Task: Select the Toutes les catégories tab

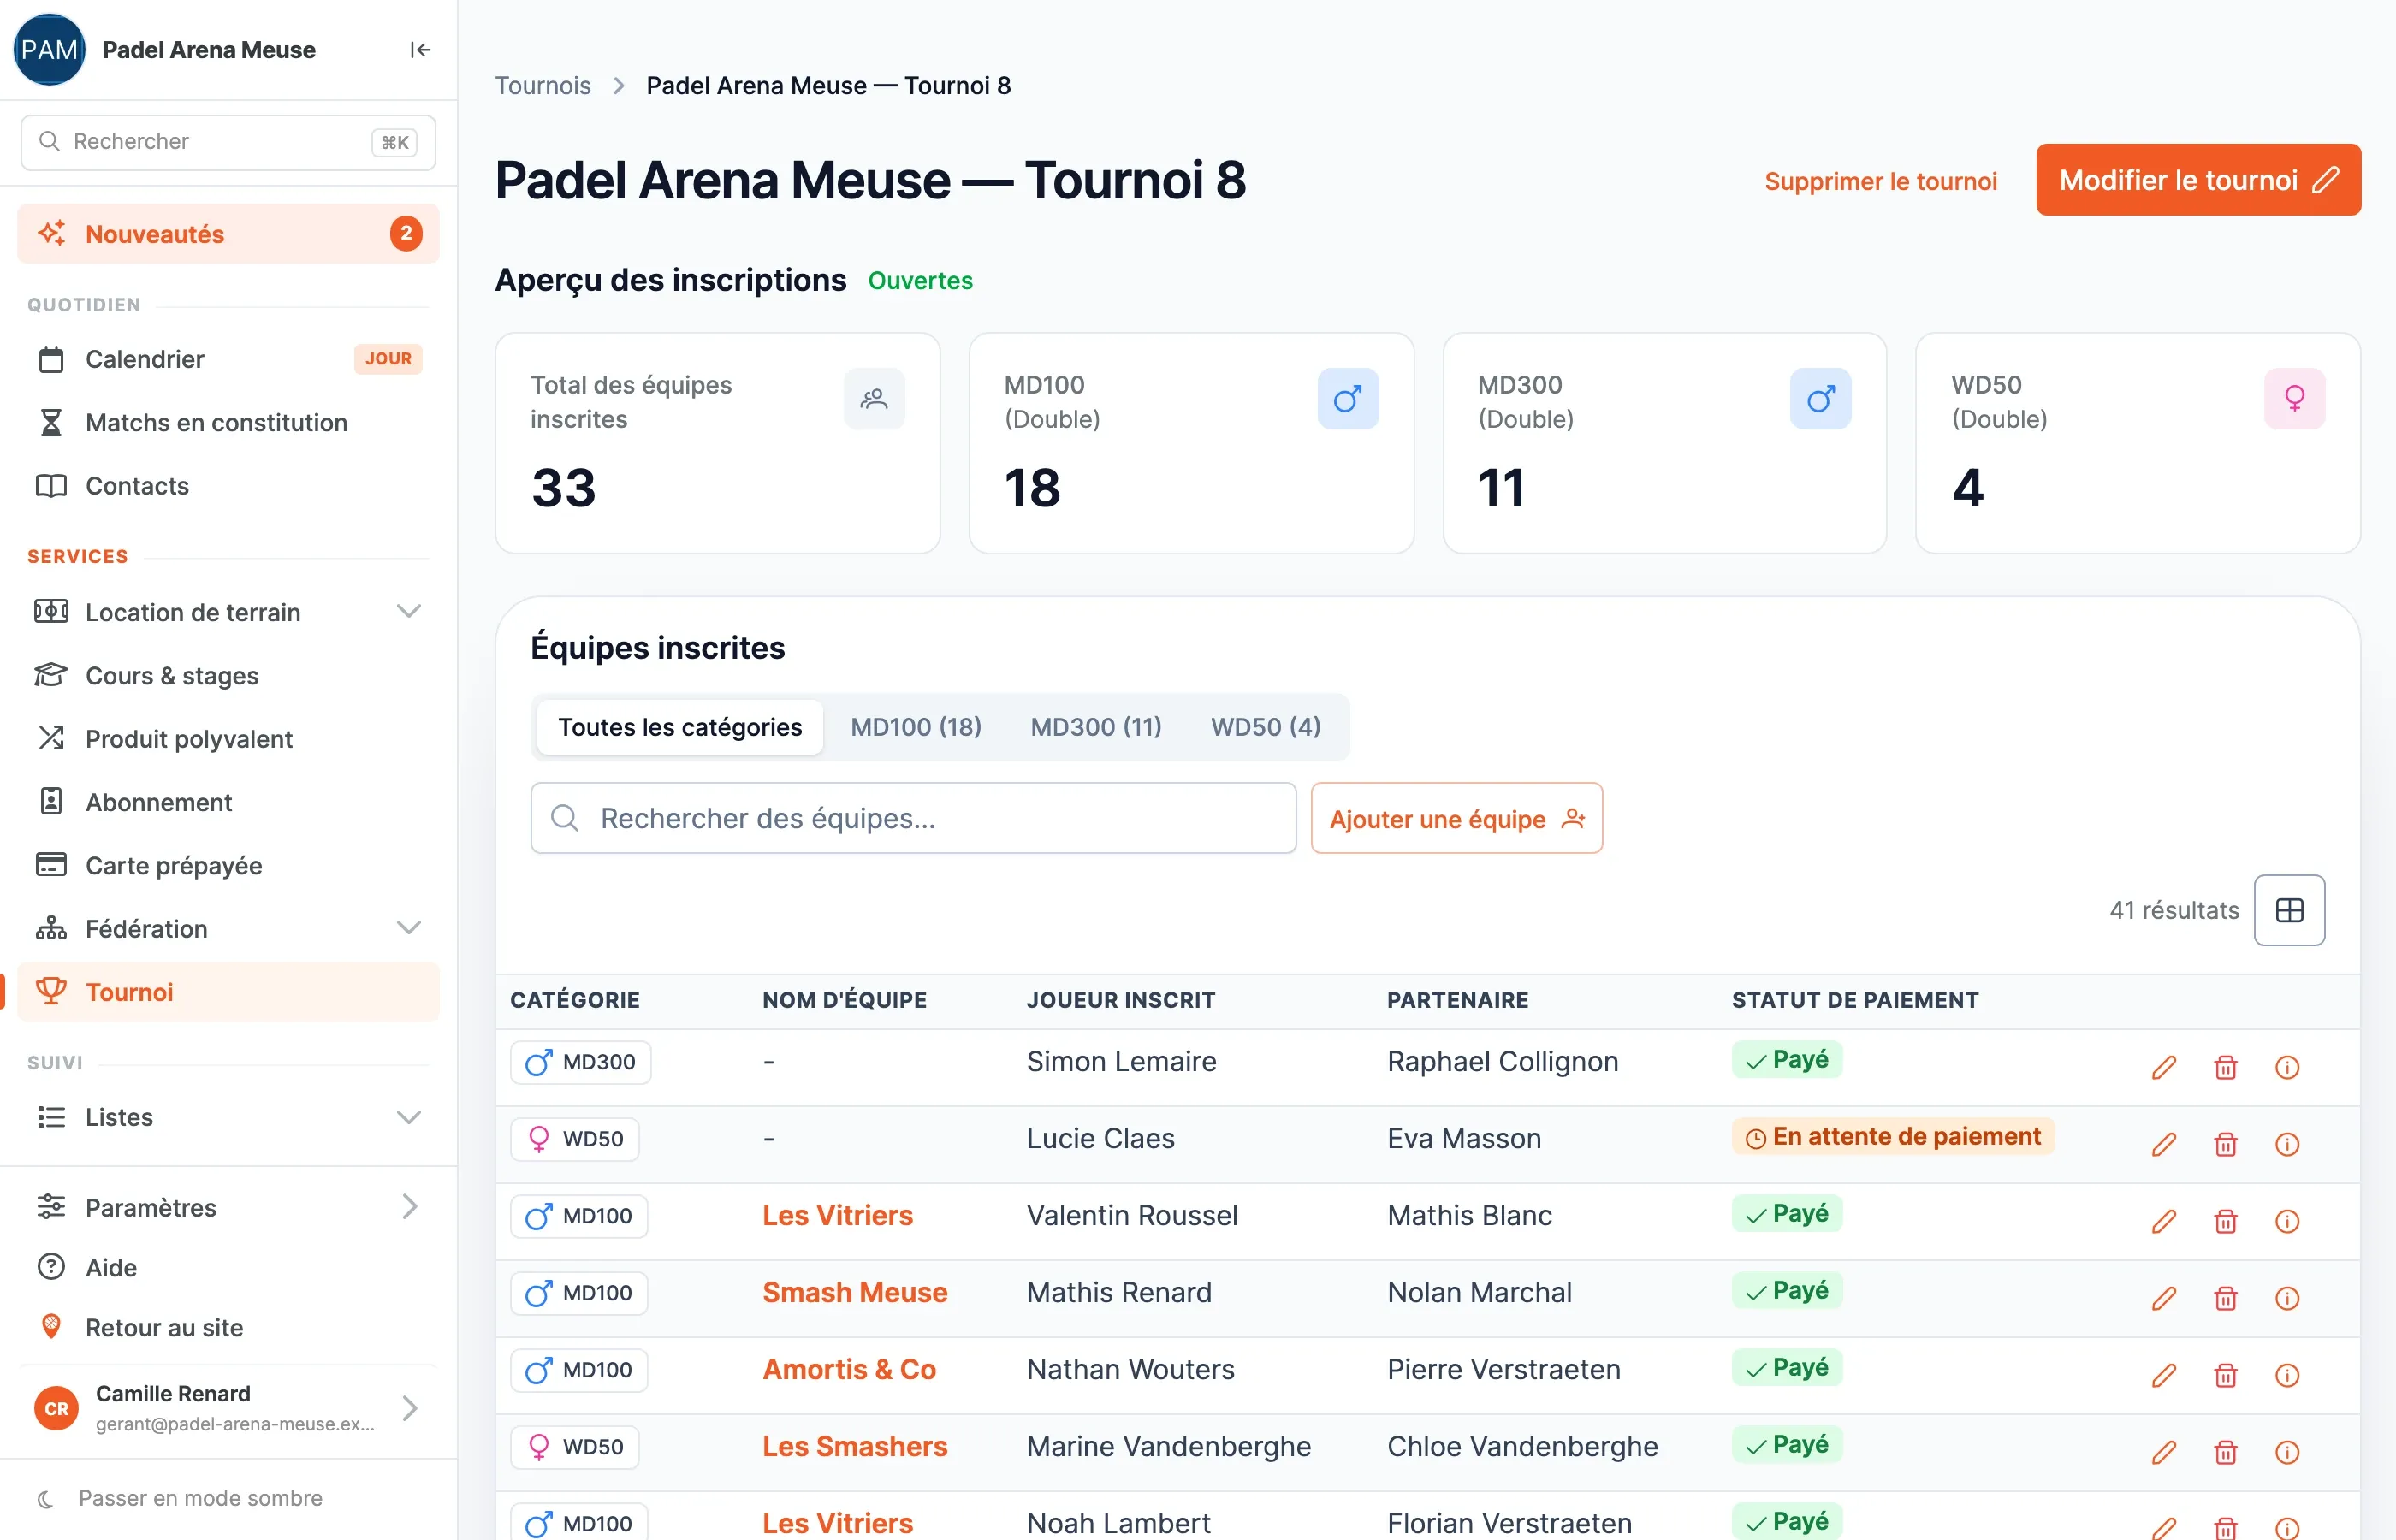Action: coord(679,727)
